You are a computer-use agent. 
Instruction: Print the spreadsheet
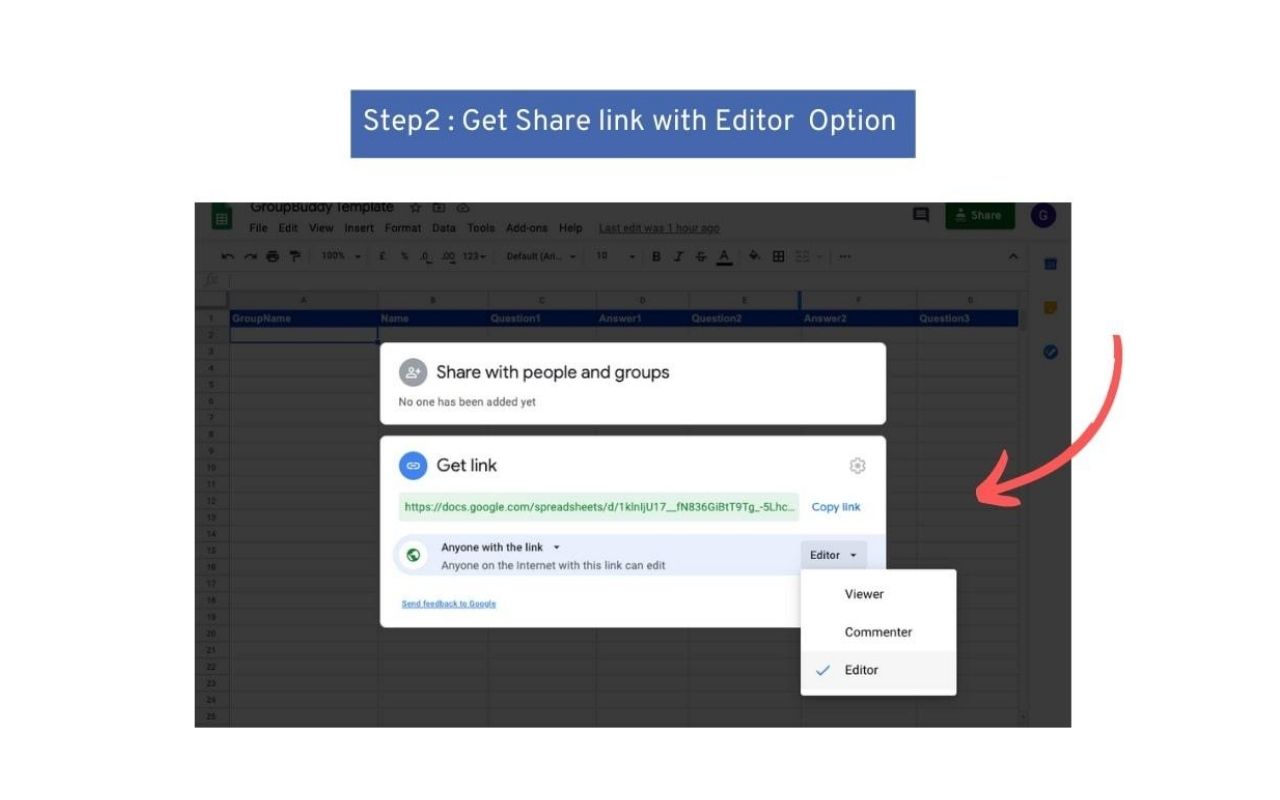(x=272, y=256)
